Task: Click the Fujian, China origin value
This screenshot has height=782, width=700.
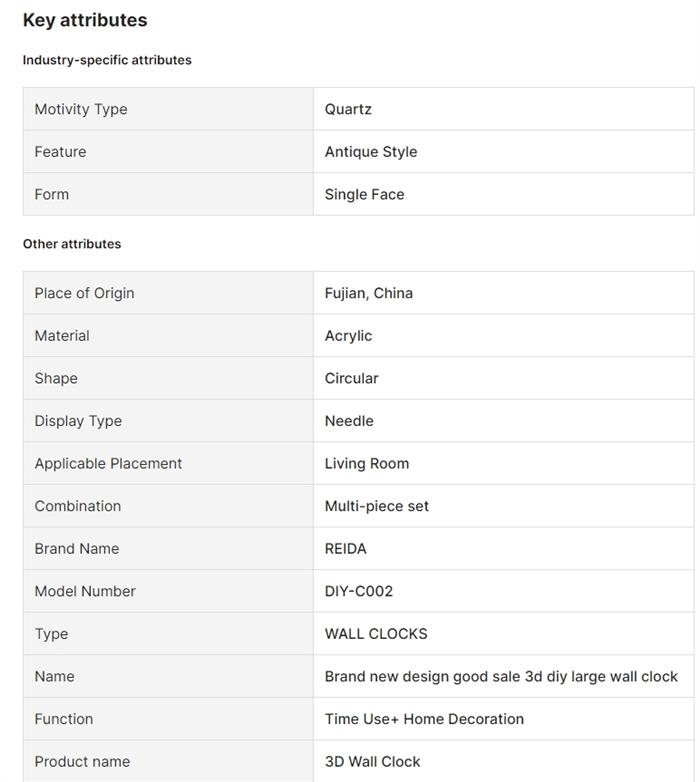Action: tap(368, 293)
